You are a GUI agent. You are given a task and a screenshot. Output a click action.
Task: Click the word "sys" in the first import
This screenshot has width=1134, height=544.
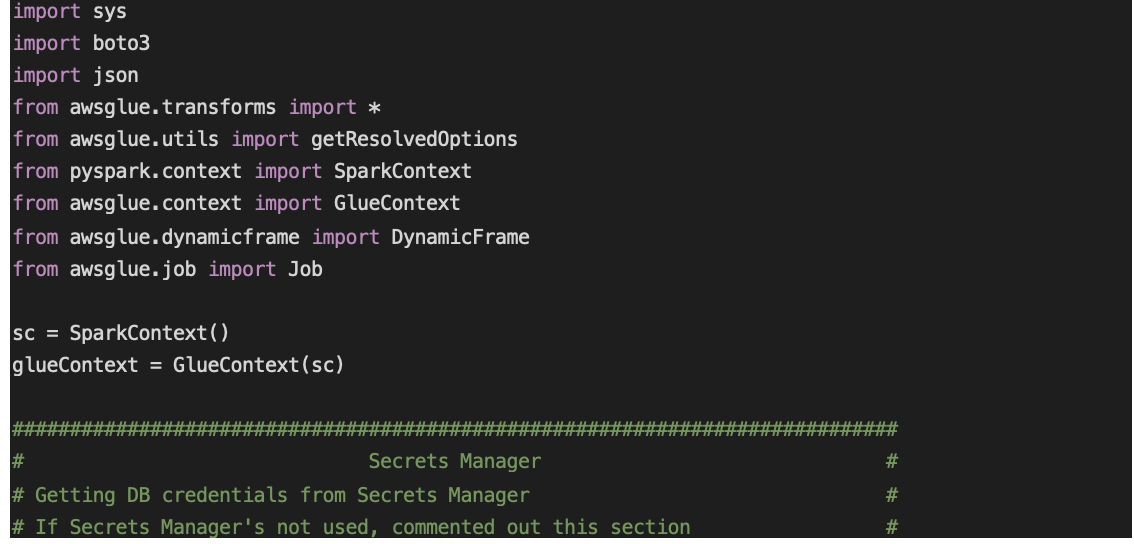pos(109,13)
